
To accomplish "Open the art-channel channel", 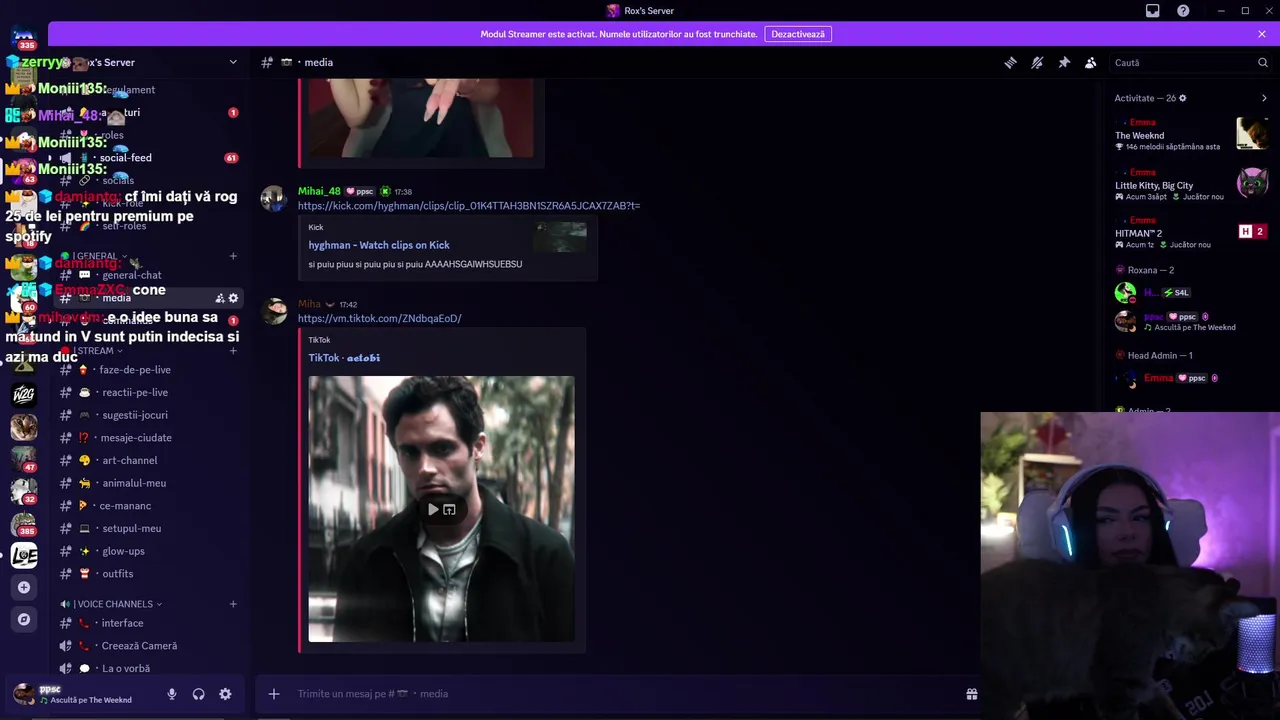I will point(130,461).
